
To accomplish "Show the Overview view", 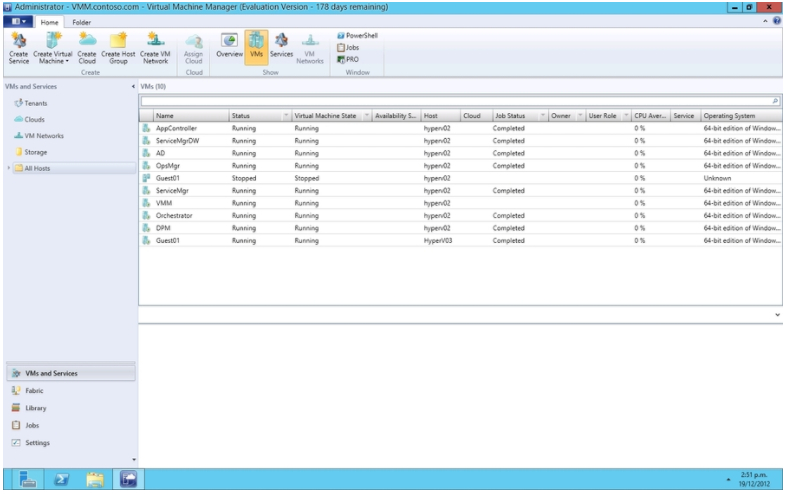I will (x=229, y=45).
